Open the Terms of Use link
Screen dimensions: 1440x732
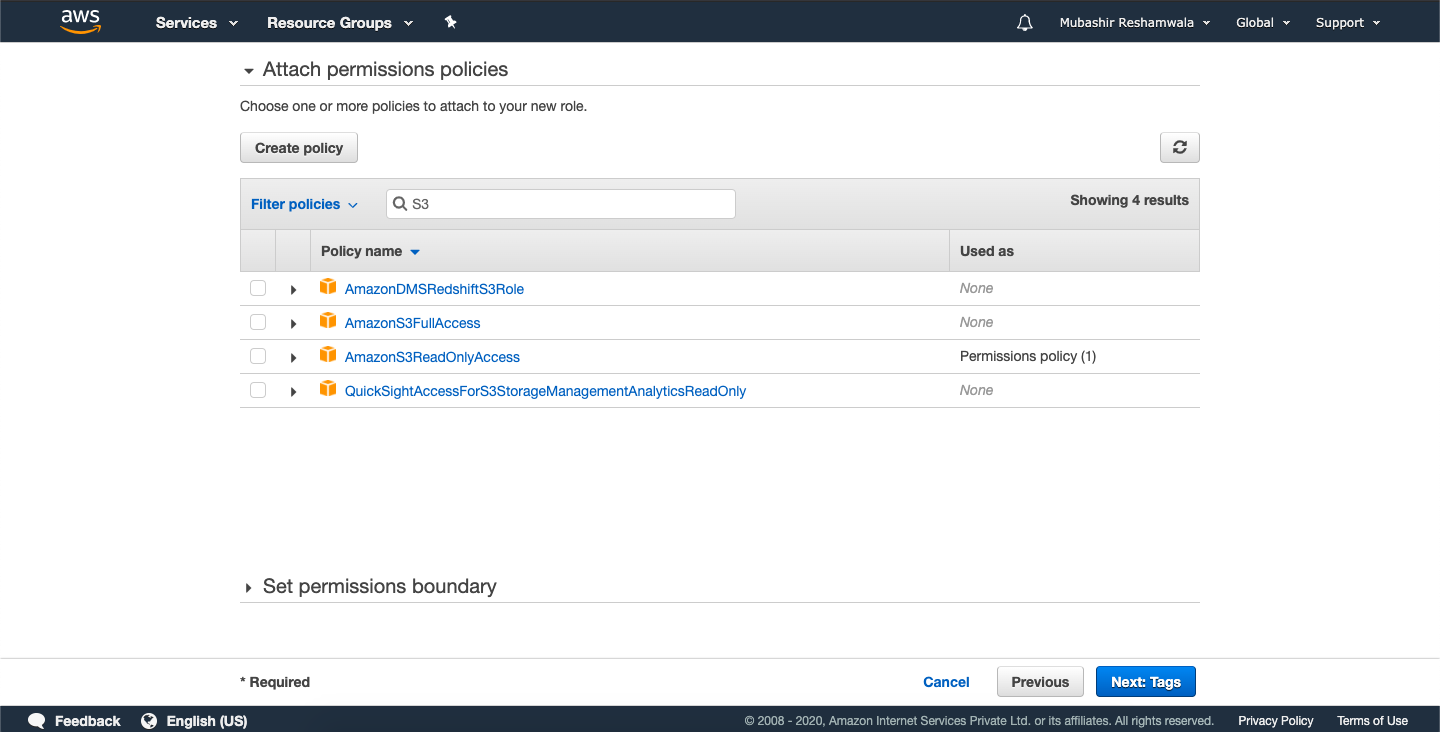point(1372,721)
